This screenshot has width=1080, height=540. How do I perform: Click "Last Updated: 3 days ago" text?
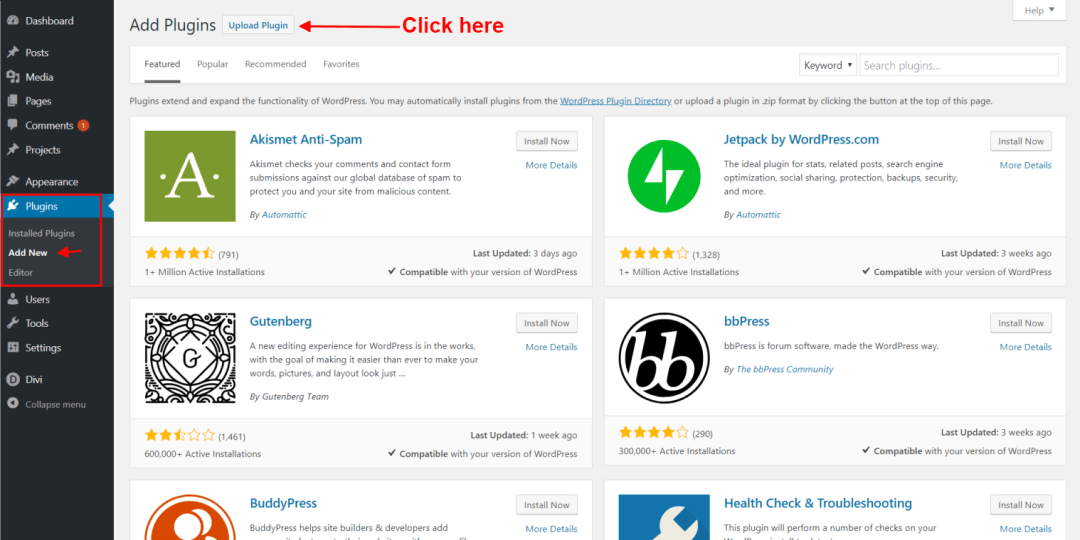click(x=525, y=253)
